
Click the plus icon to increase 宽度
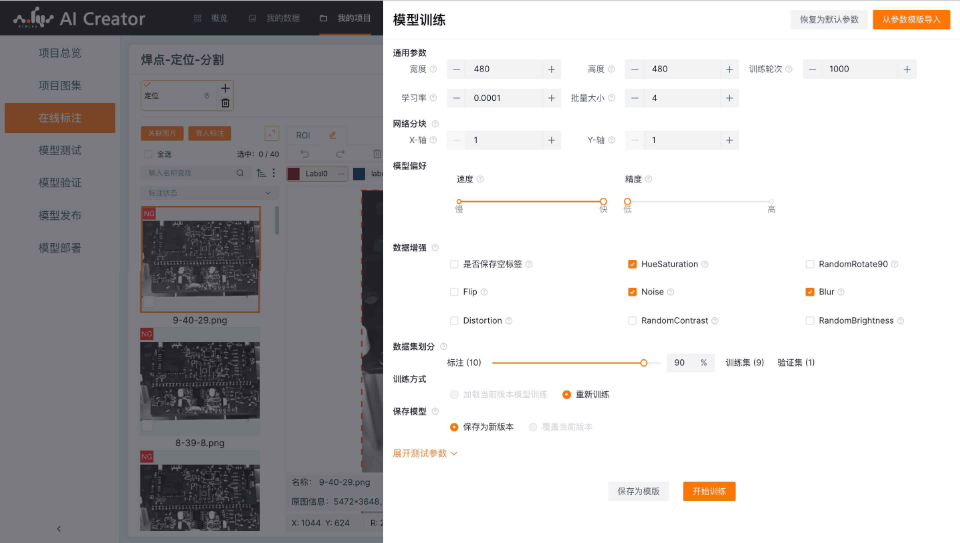coord(551,70)
